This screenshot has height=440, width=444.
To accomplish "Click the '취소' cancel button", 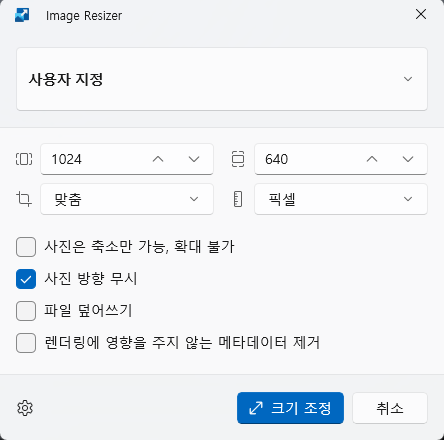I will [x=390, y=408].
